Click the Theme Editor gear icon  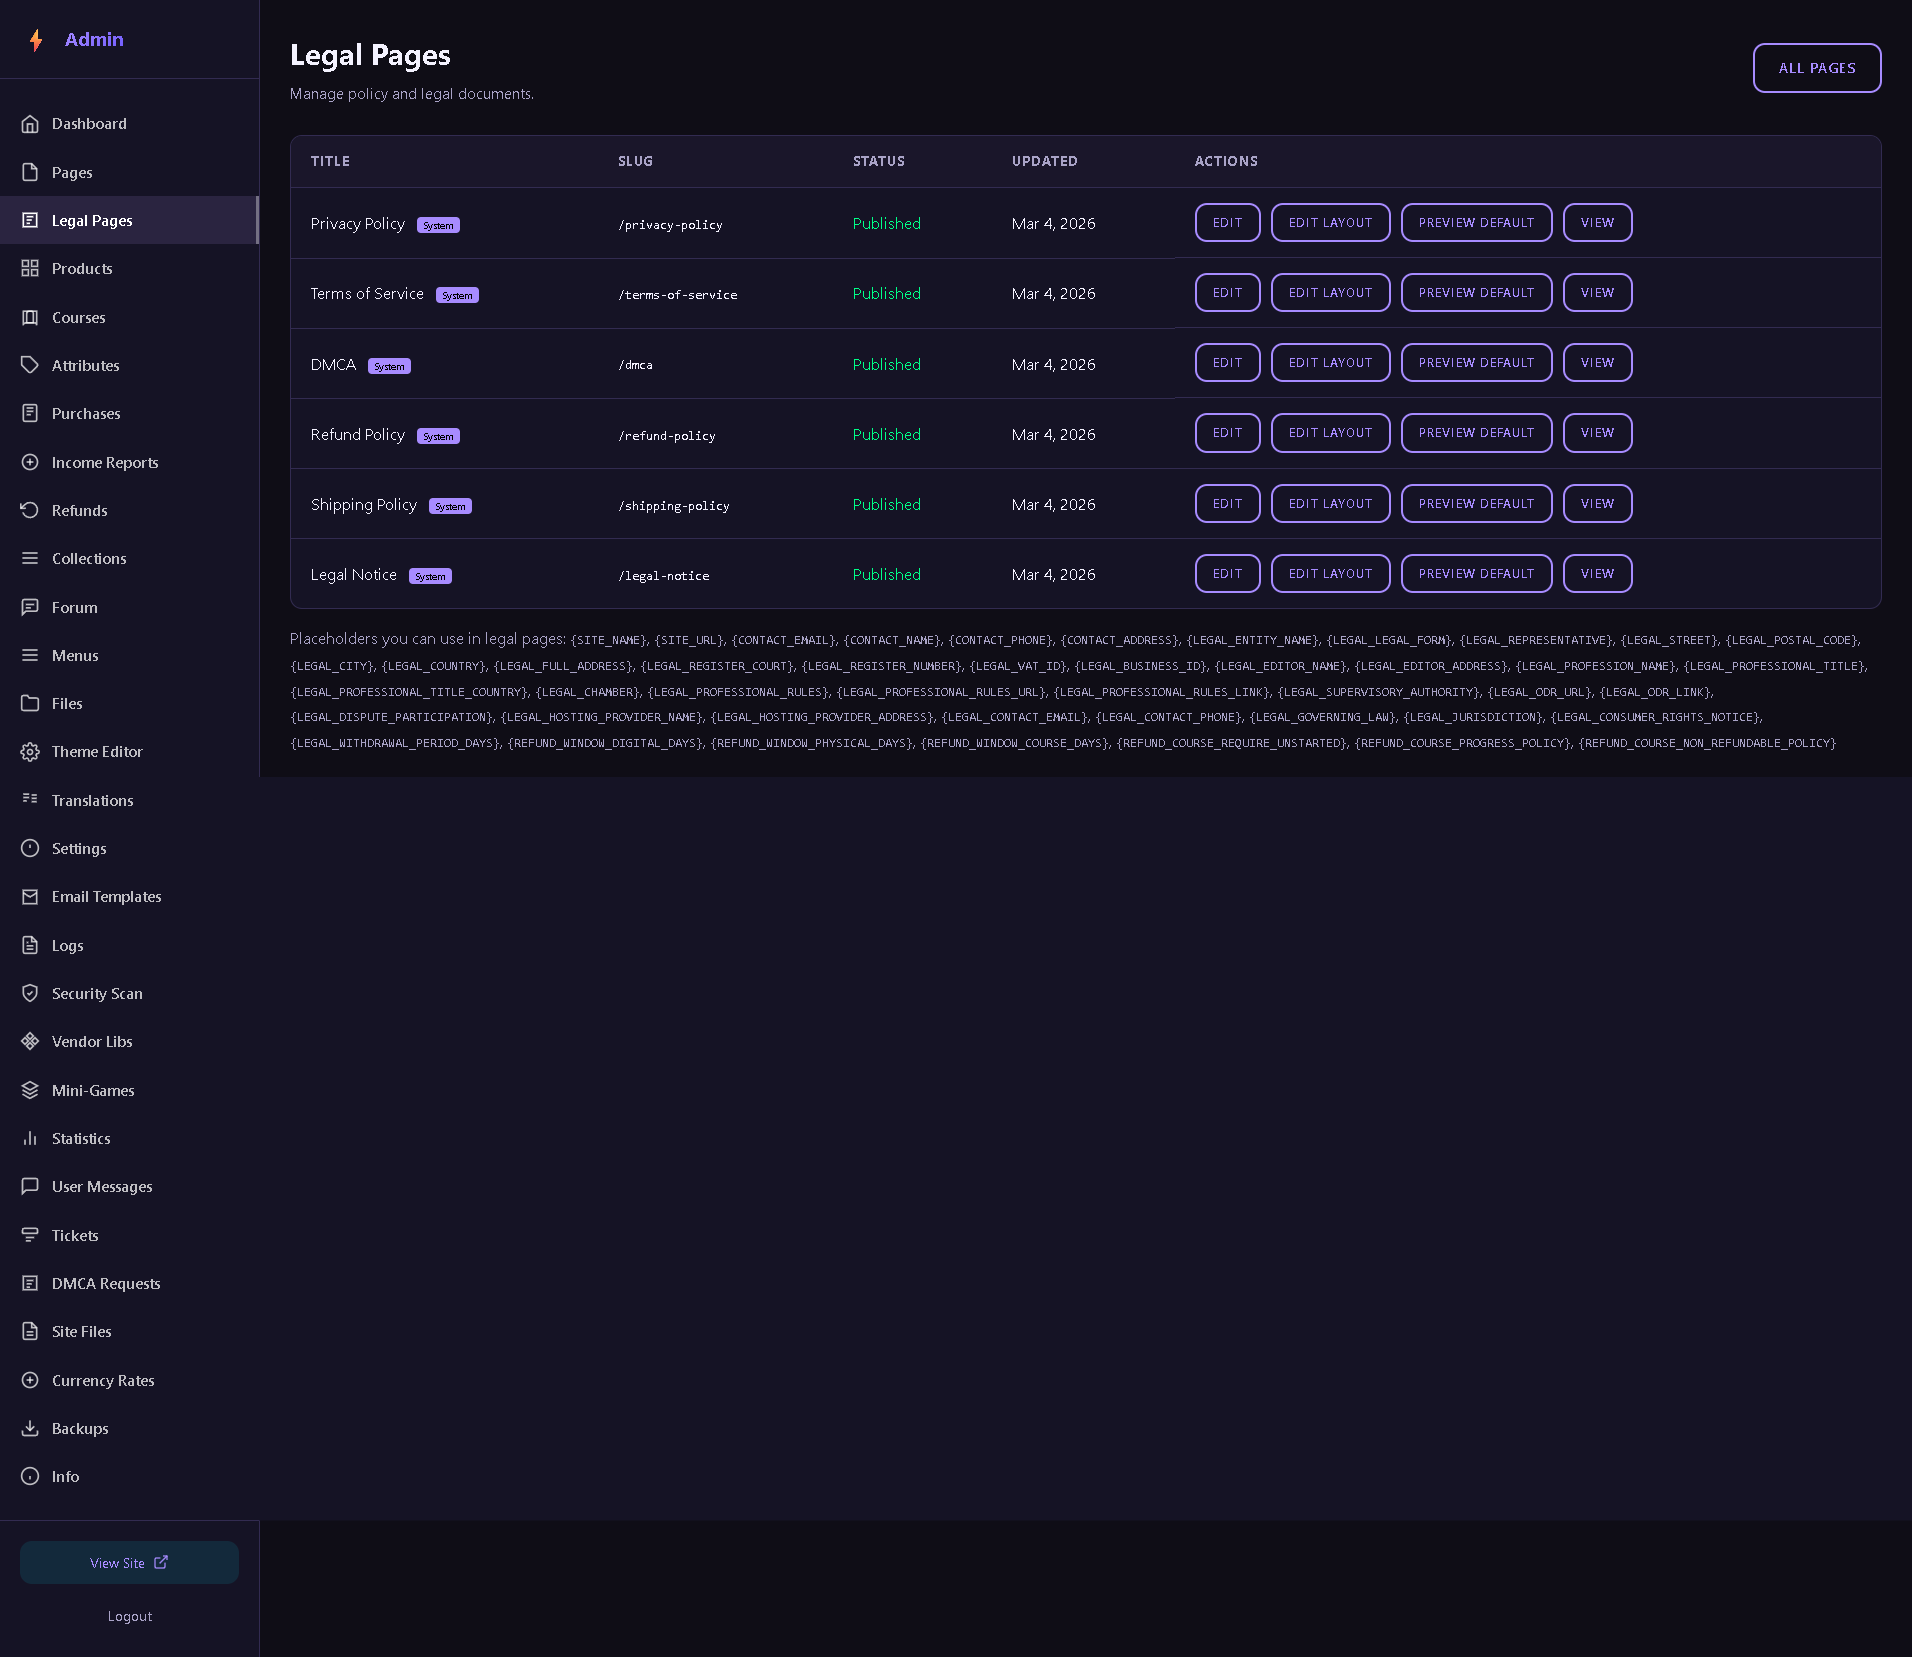pyautogui.click(x=30, y=752)
